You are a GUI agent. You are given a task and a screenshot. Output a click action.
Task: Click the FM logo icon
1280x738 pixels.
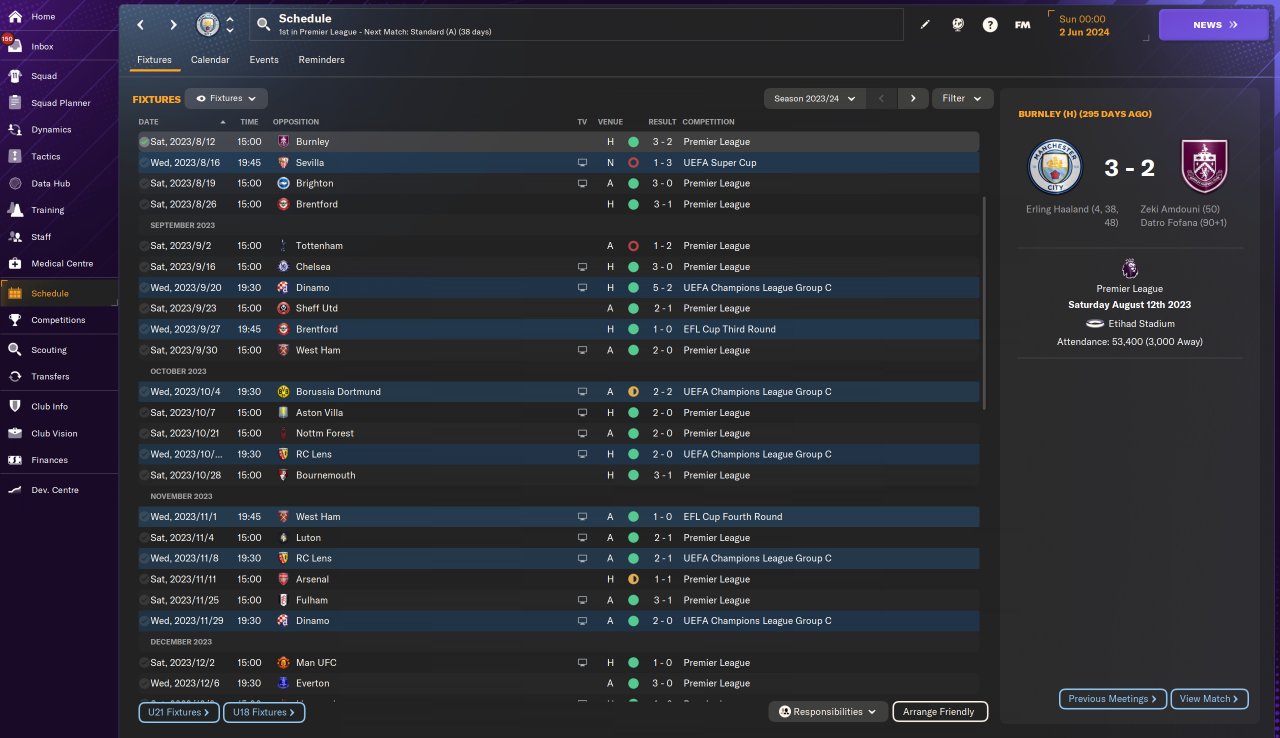pos(1022,25)
